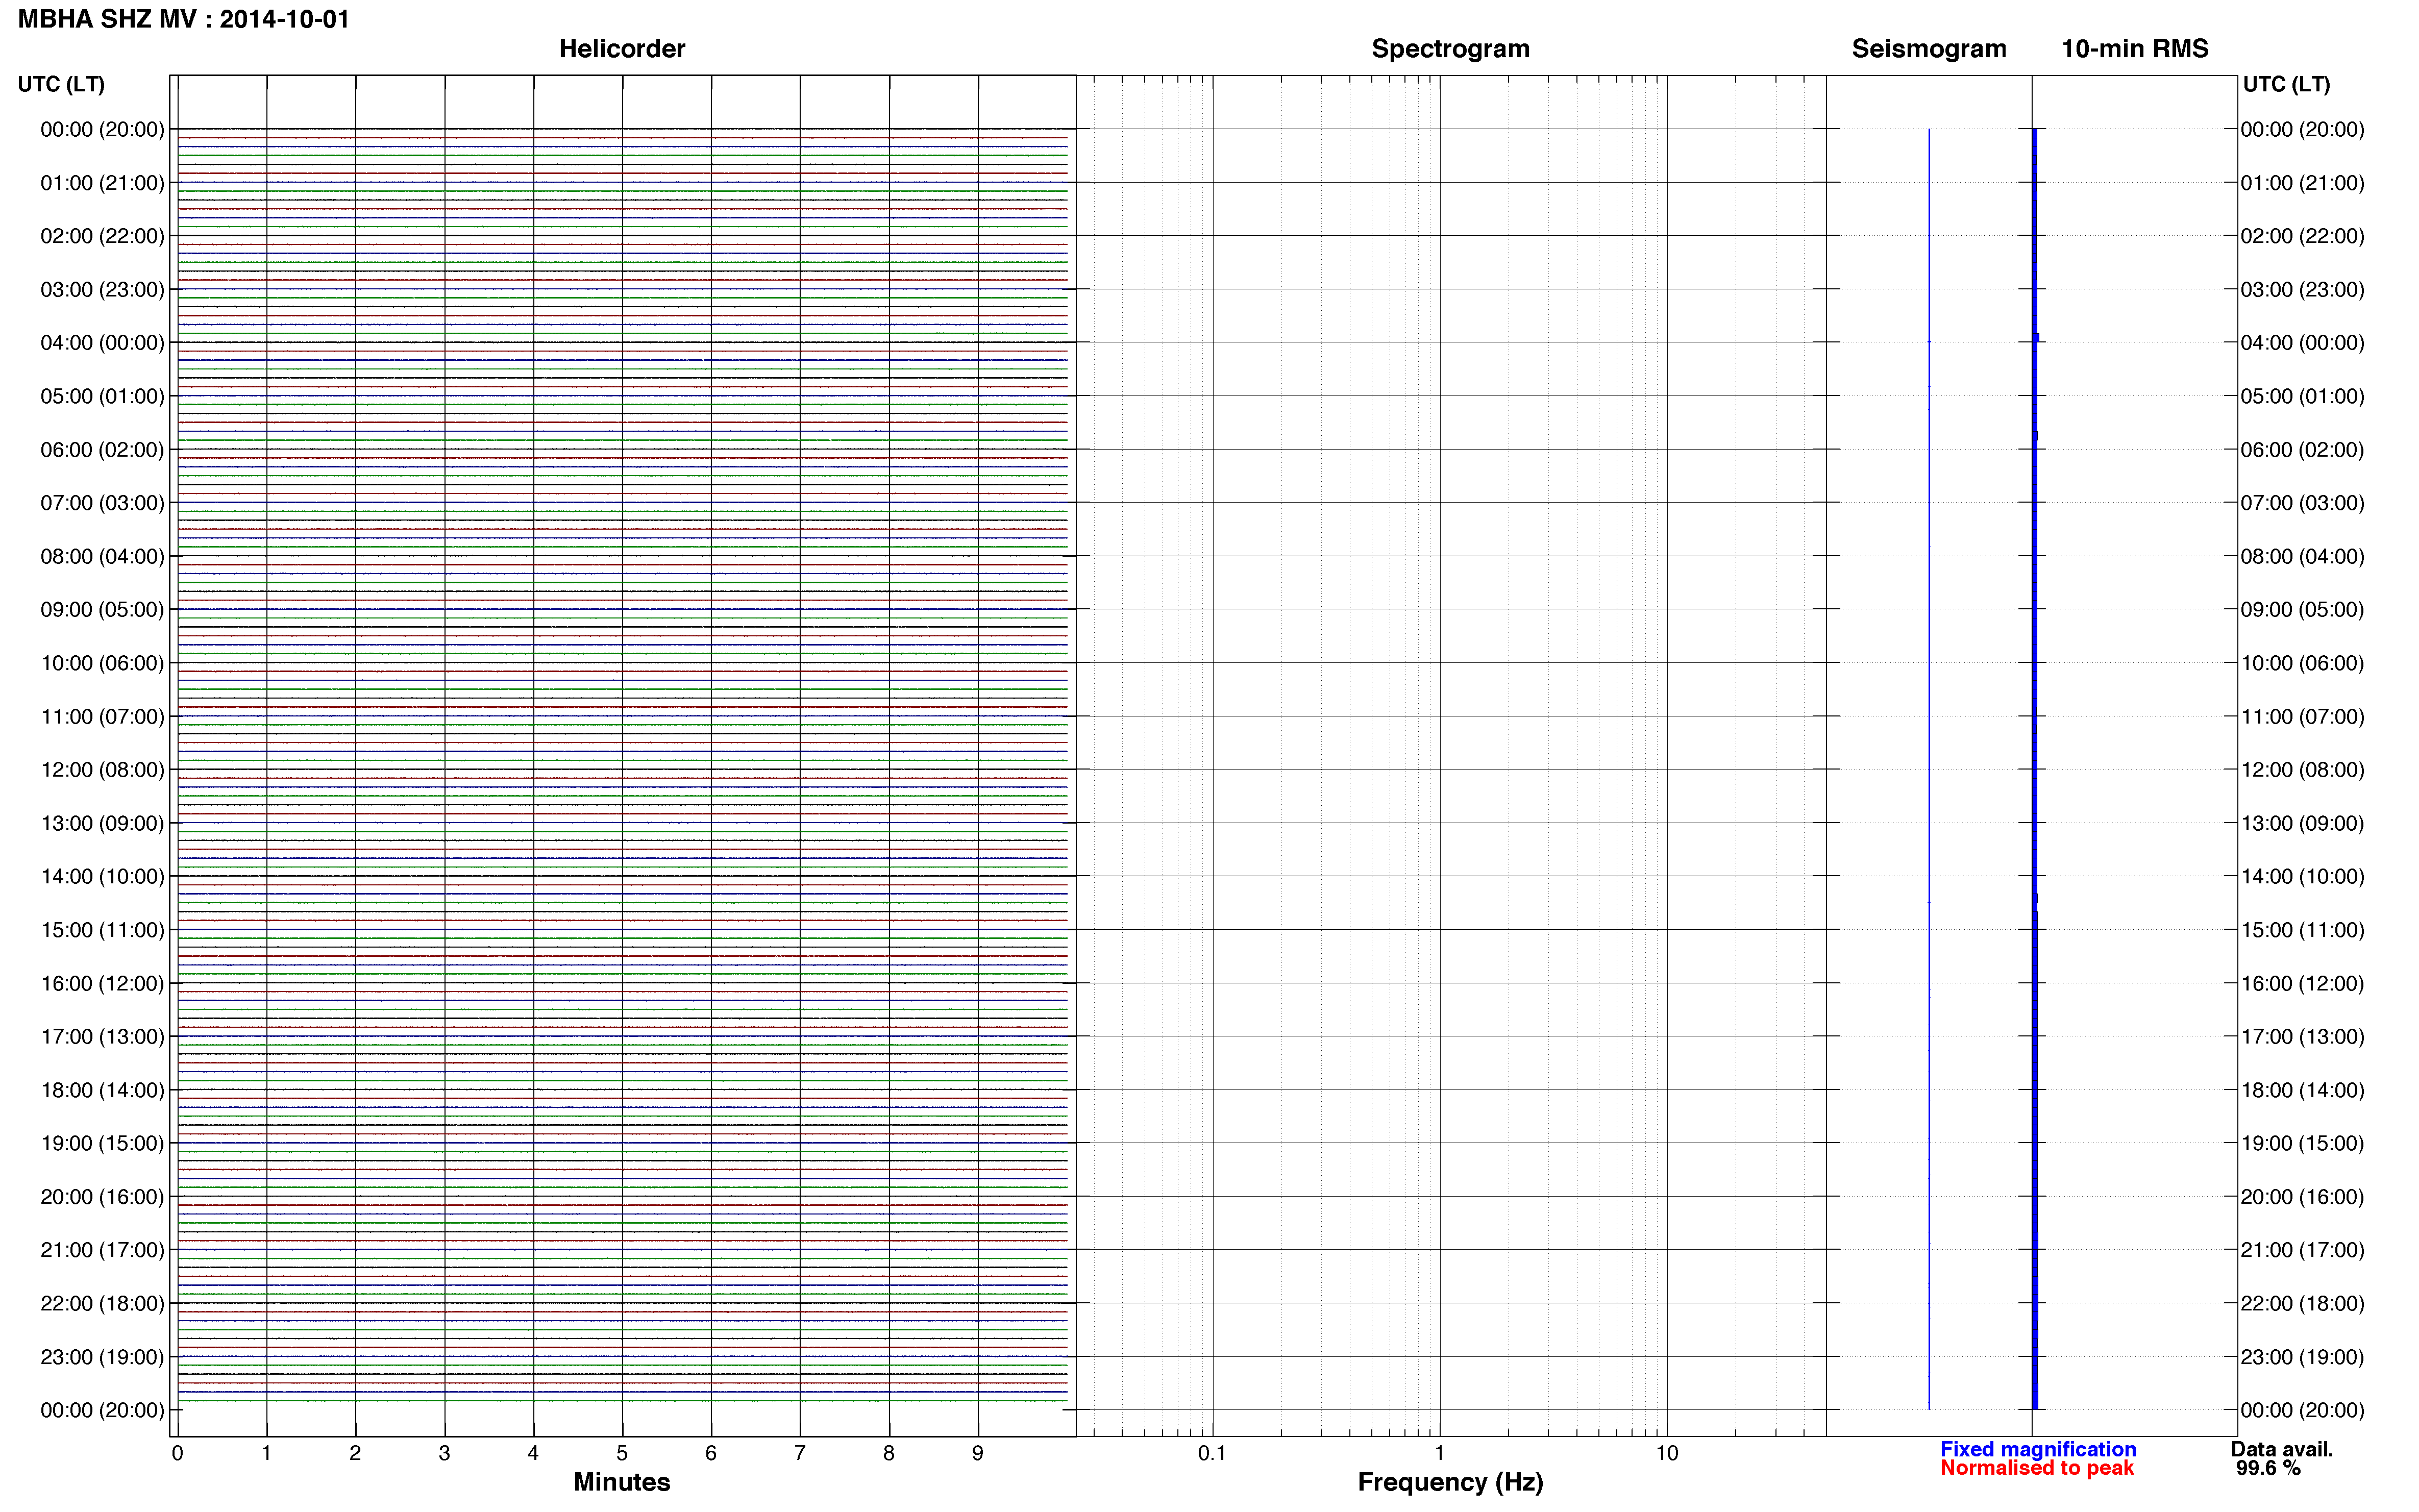Click left axis label '07:00 (03:00)'
The width and height of the screenshot is (2419, 1512).
coord(102,503)
